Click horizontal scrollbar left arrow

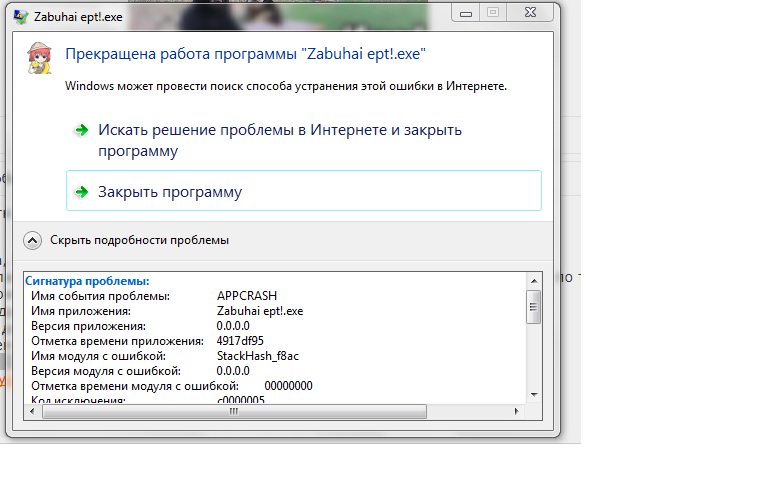point(32,412)
